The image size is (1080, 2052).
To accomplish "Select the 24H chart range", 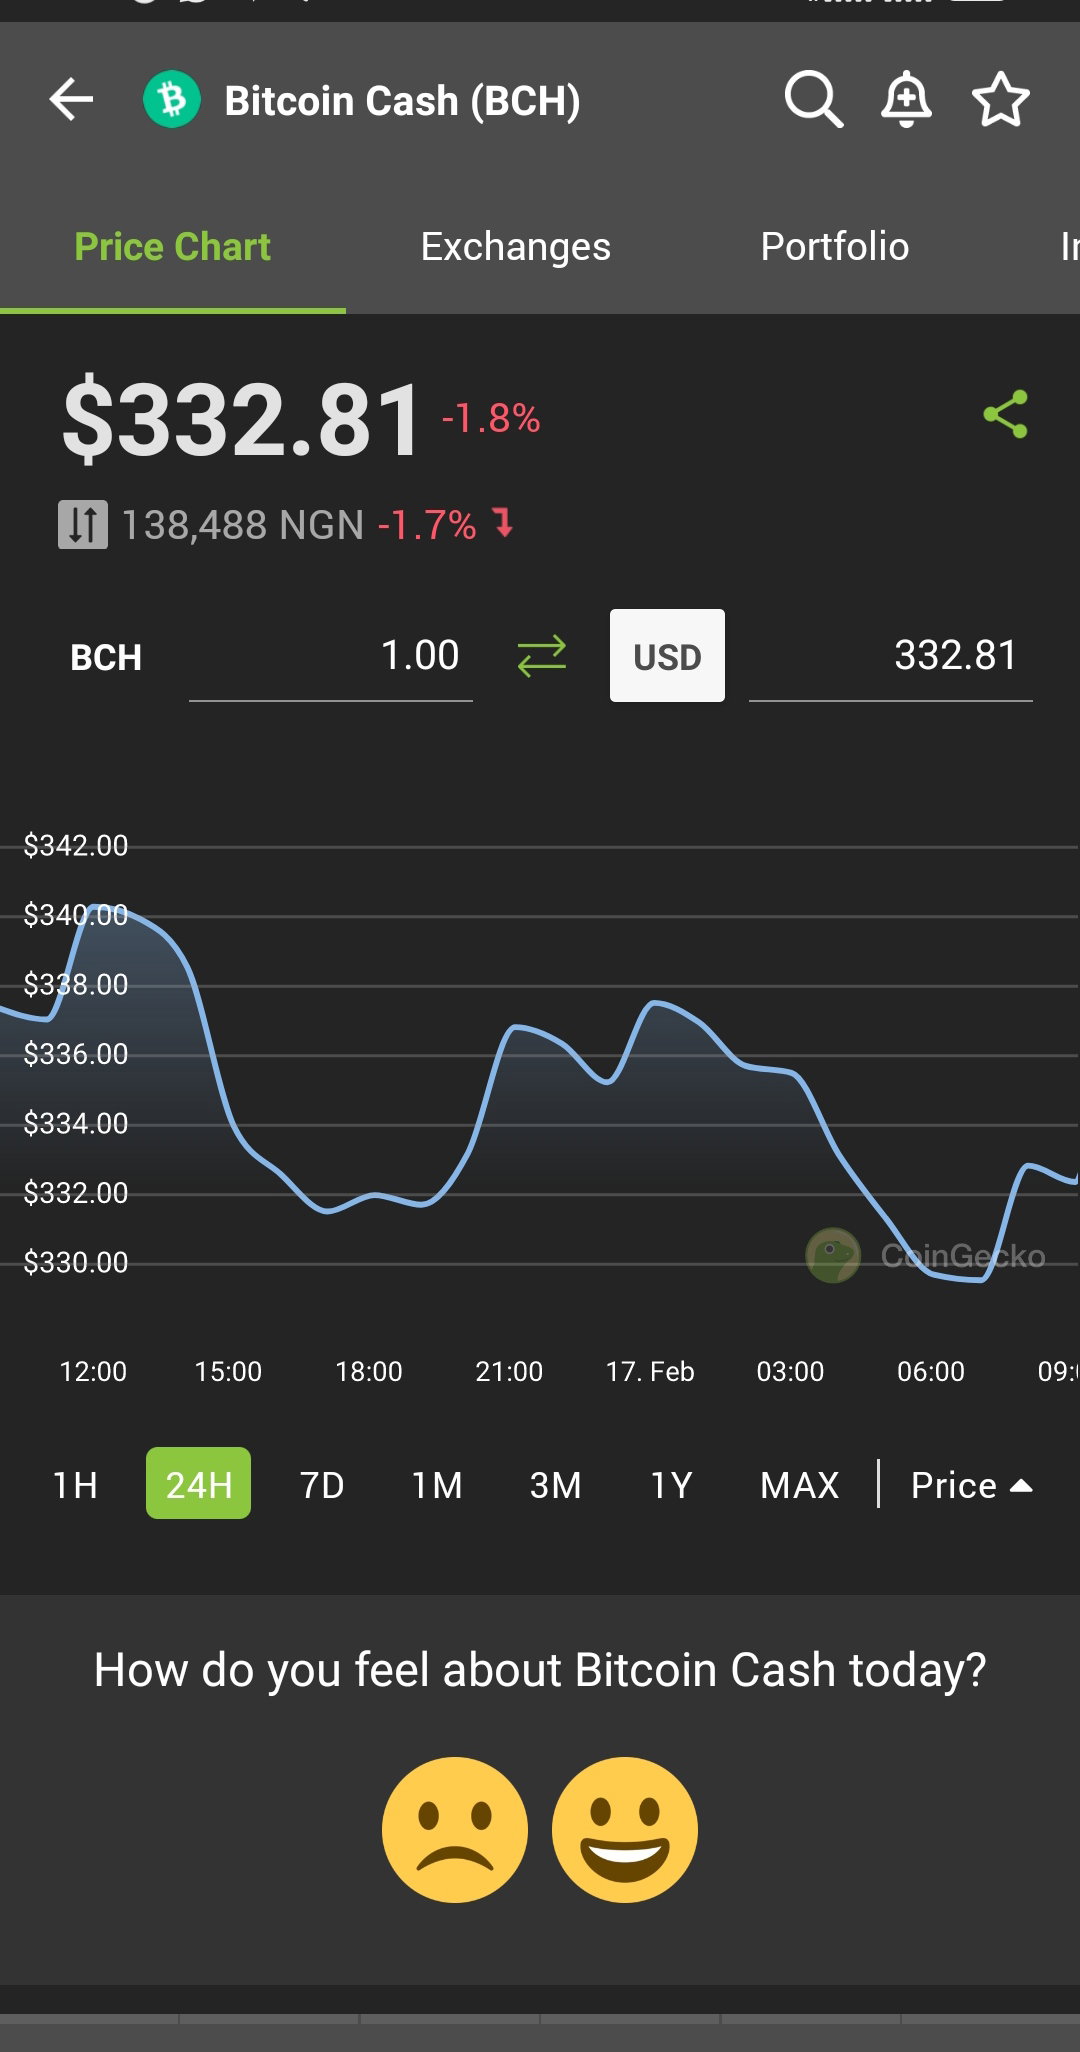I will click(x=198, y=1483).
